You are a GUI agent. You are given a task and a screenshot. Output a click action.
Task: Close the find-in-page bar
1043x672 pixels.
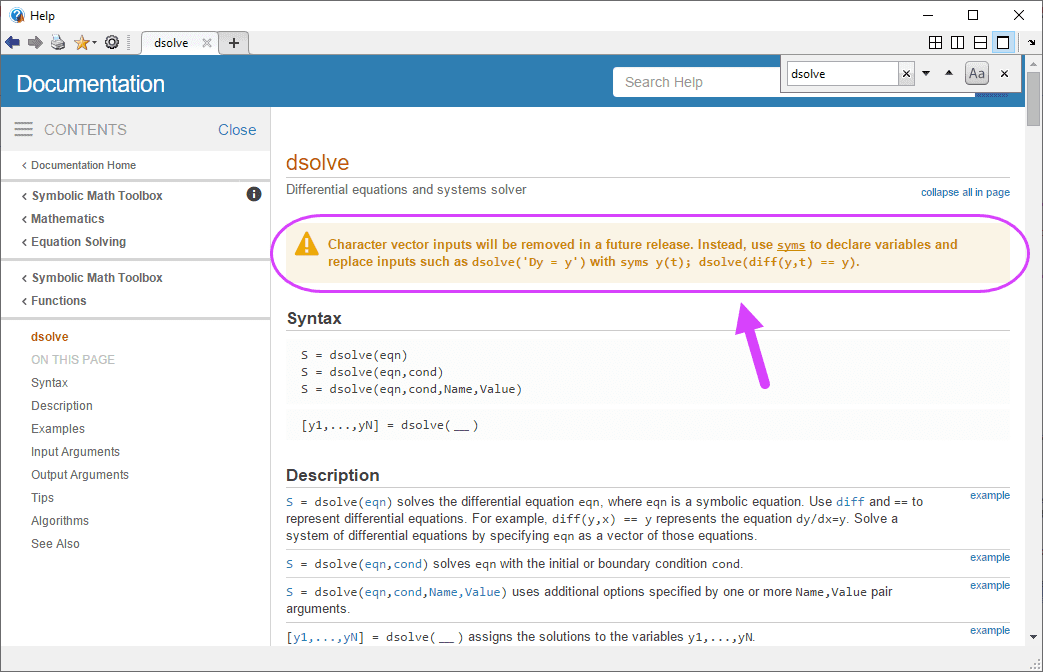click(x=1004, y=74)
